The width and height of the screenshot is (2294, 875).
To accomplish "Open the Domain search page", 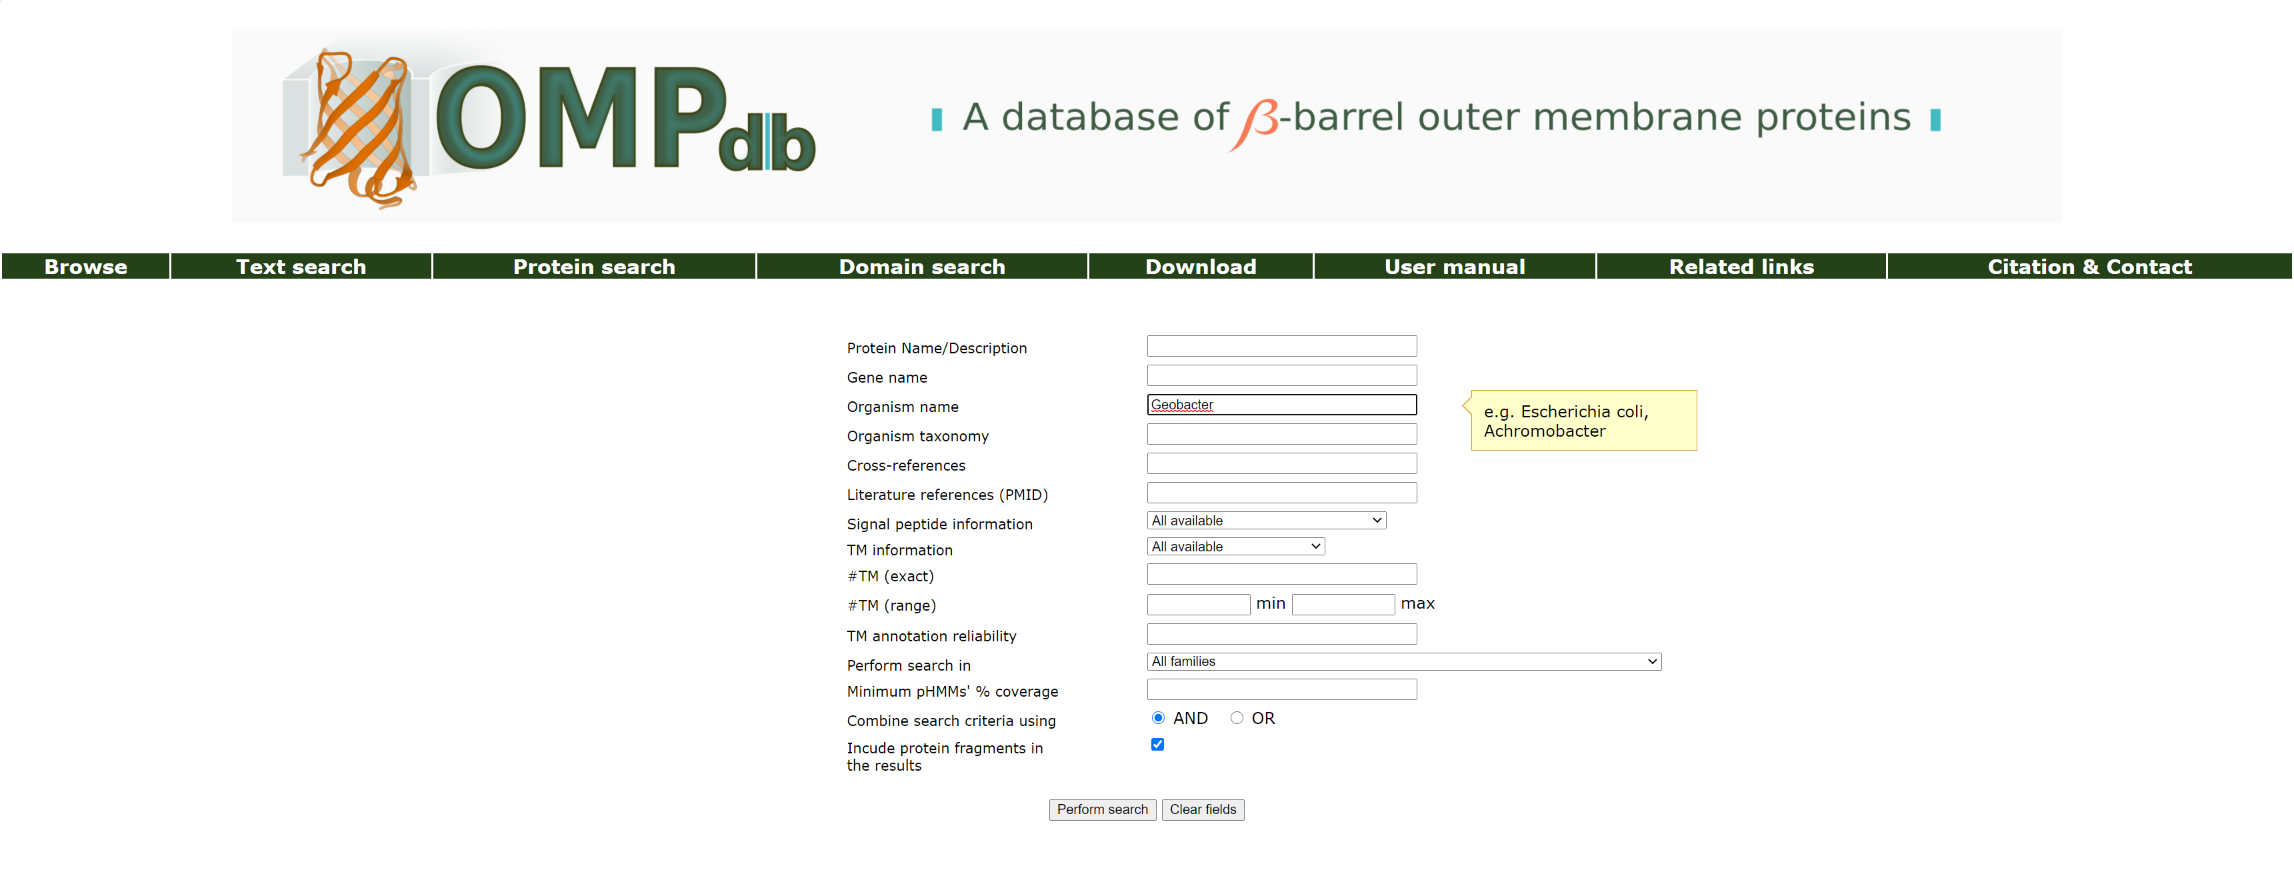I will 922,267.
